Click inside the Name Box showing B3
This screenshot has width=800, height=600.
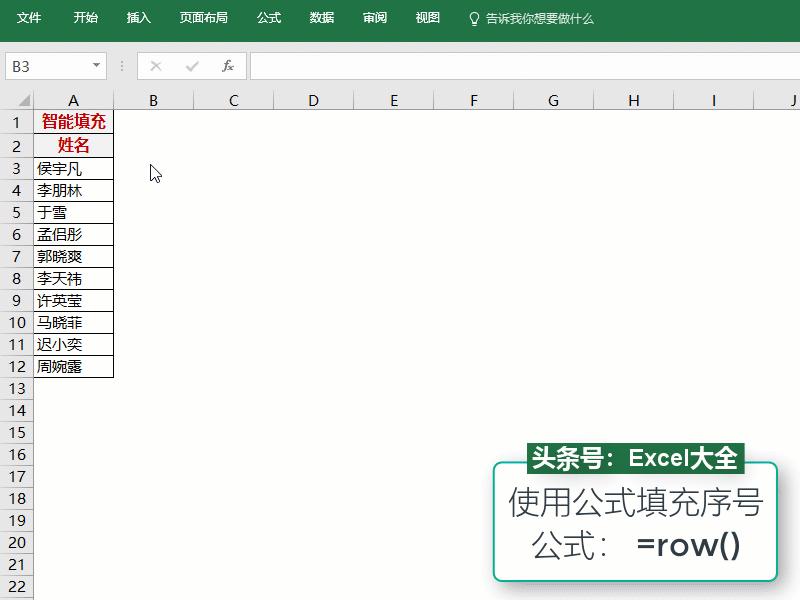pos(45,65)
